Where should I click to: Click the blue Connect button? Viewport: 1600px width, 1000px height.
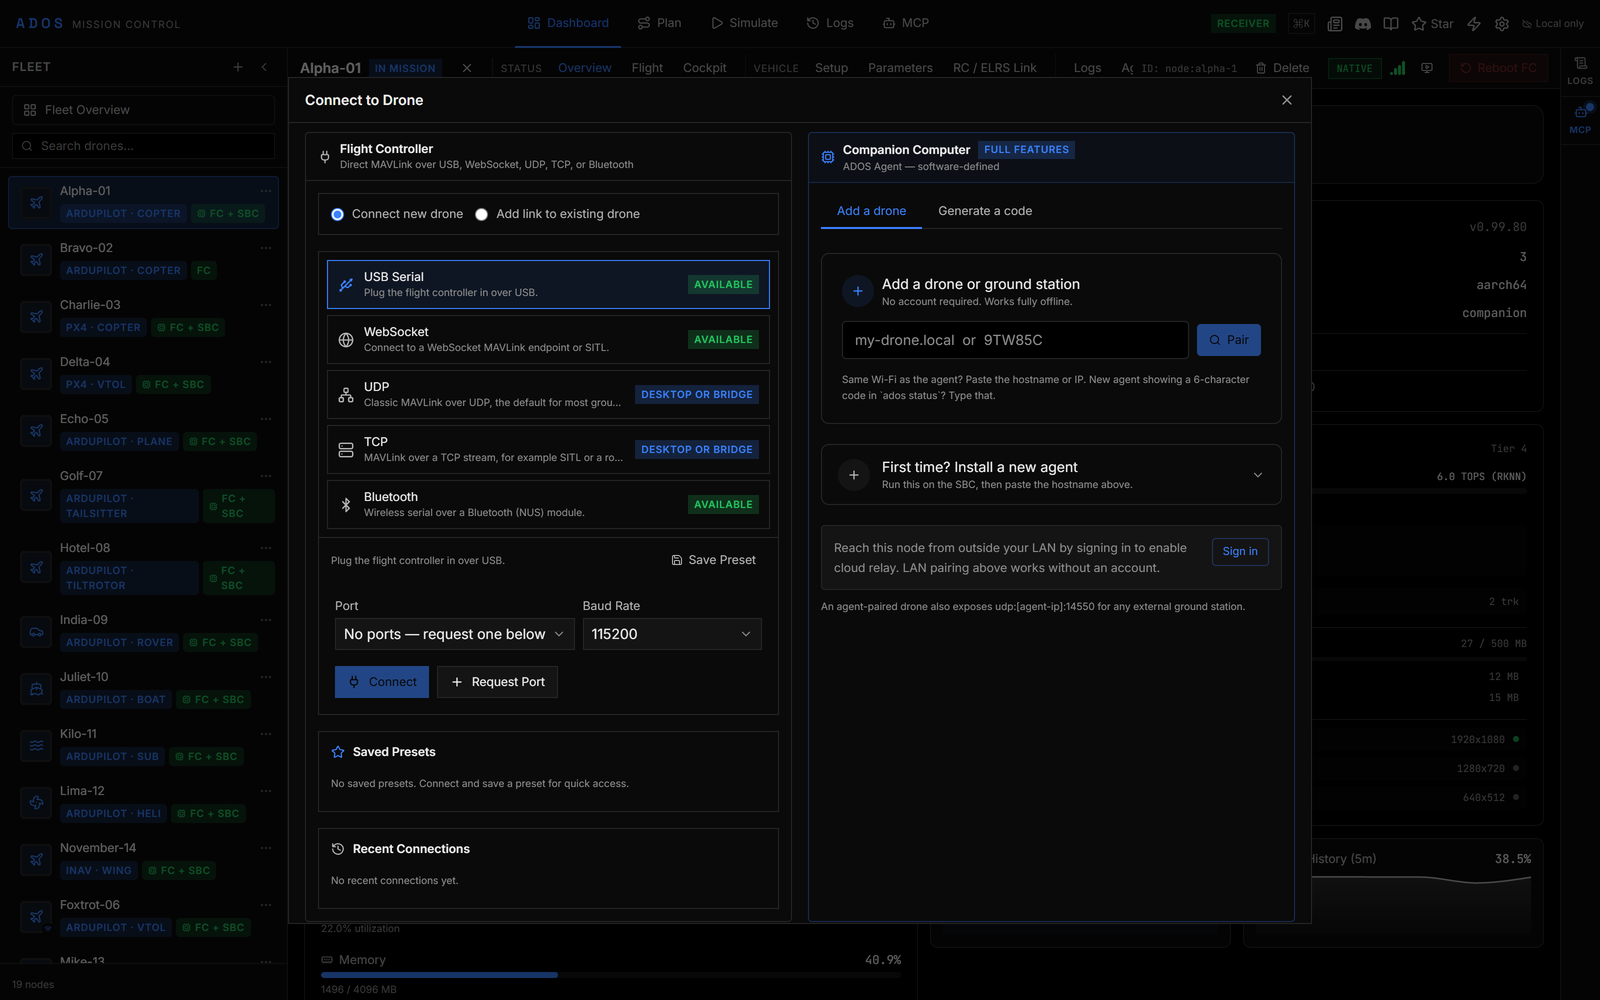382,682
